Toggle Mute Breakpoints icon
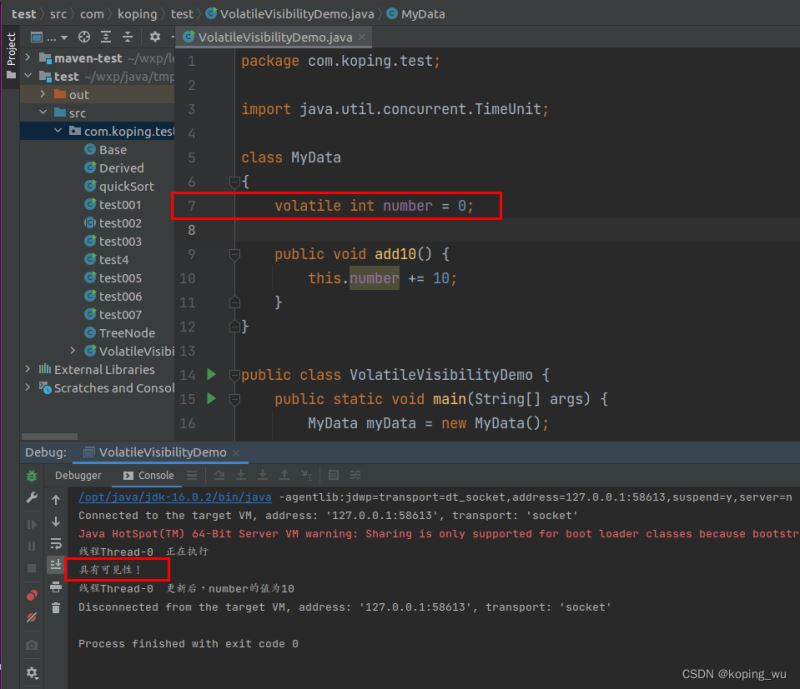Viewport: 800px width, 689px height. 32,617
